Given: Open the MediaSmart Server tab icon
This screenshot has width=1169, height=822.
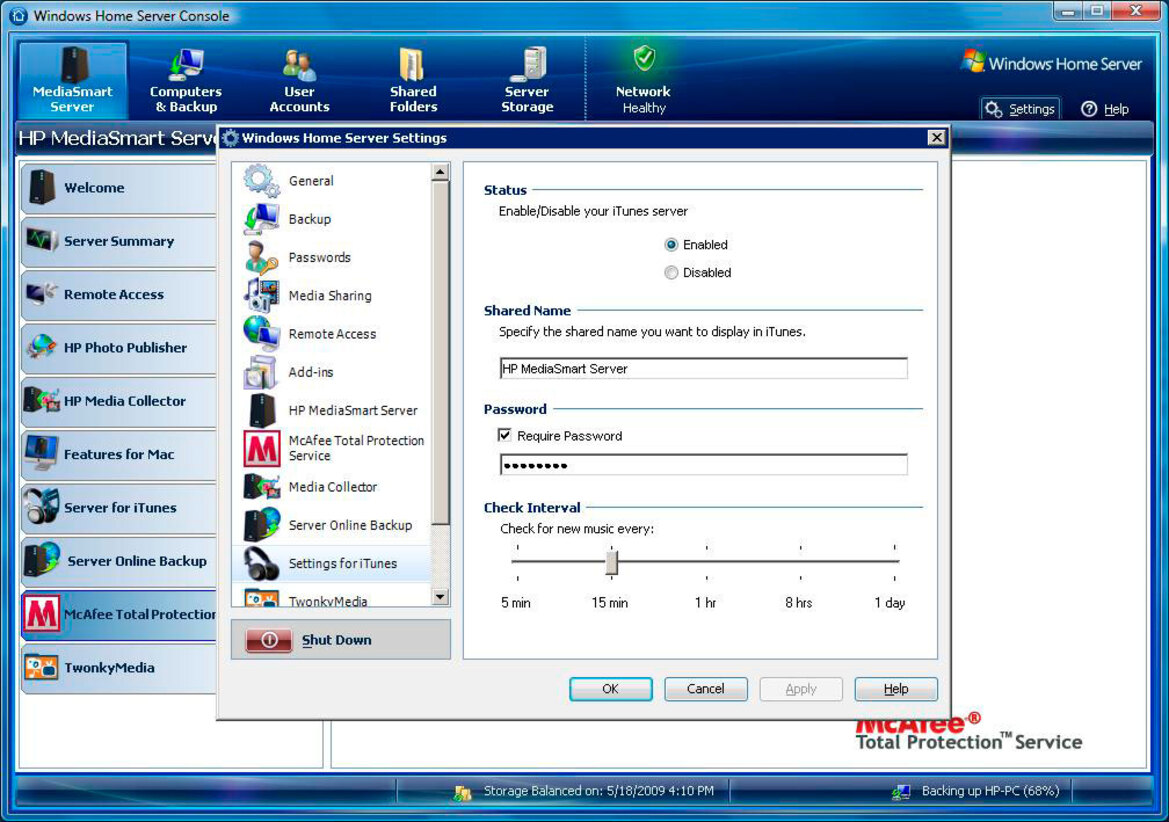Looking at the screenshot, I should coord(73,63).
